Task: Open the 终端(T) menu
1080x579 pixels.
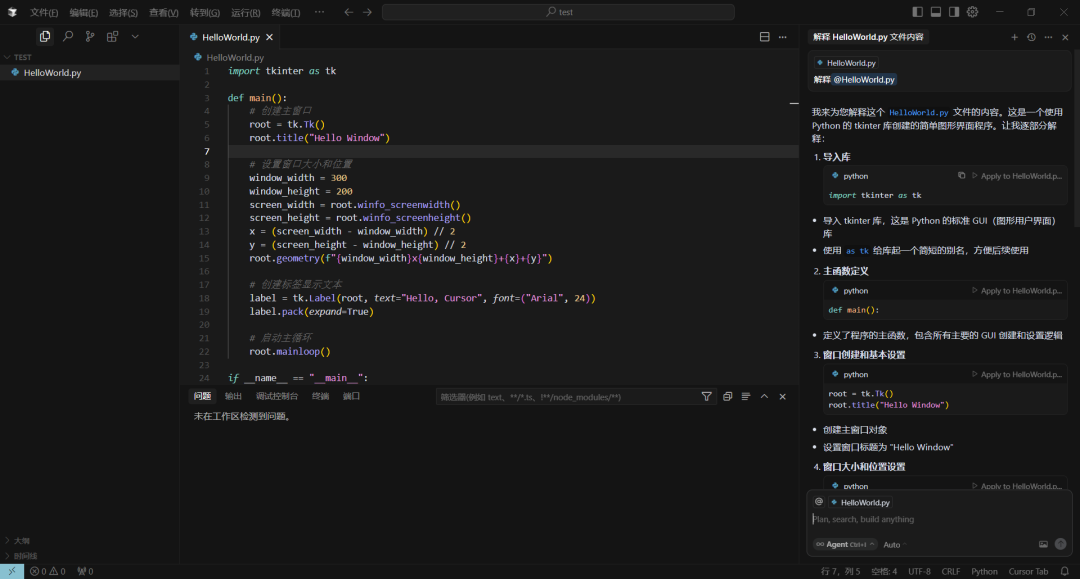Action: pos(285,12)
